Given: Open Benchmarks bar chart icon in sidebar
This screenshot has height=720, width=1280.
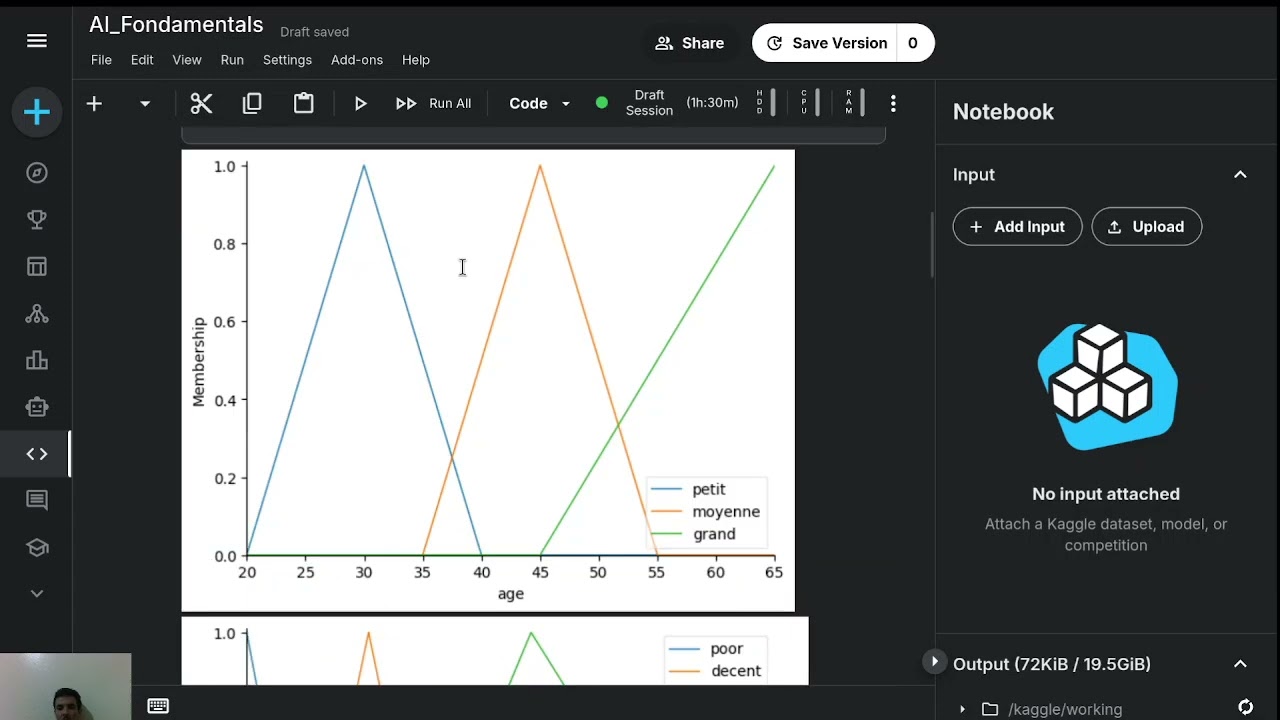Looking at the screenshot, I should 37,360.
